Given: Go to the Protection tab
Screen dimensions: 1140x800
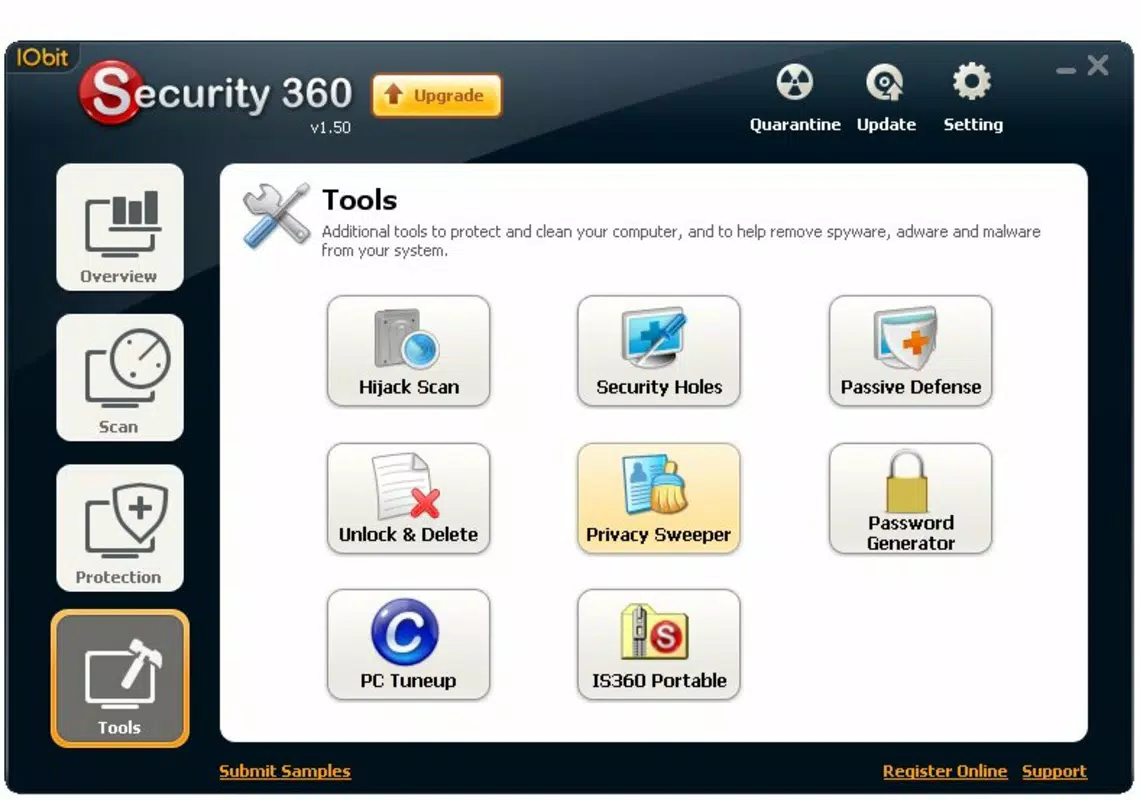Looking at the screenshot, I should coord(120,528).
